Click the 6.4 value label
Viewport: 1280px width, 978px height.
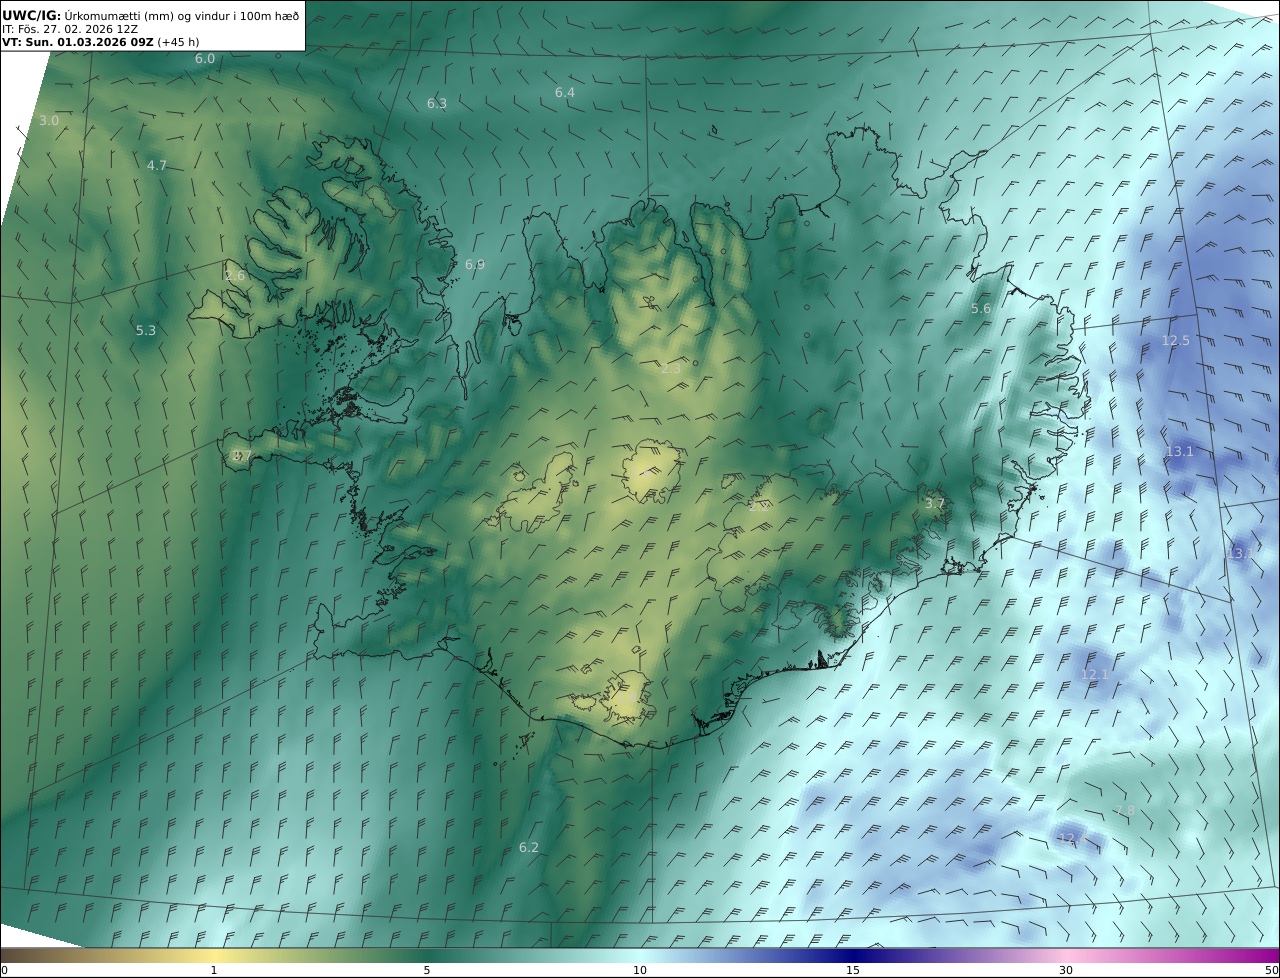point(565,93)
